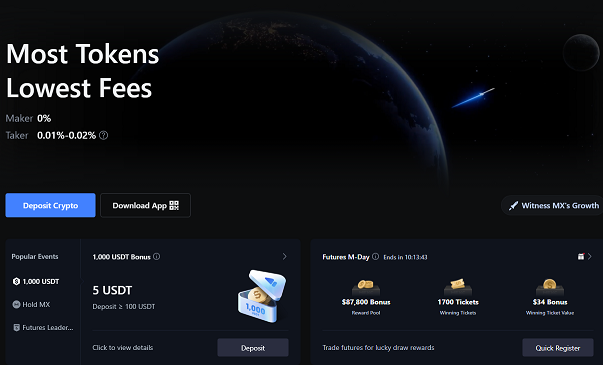Click the Taker fee help question-mark icon
The image size is (603, 365).
pos(103,135)
